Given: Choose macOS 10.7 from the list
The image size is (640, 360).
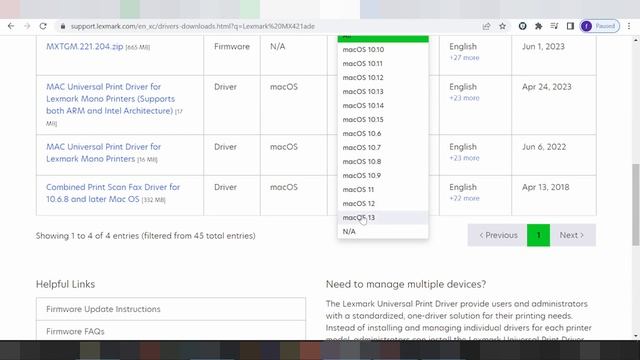Looking at the screenshot, I should point(383,147).
